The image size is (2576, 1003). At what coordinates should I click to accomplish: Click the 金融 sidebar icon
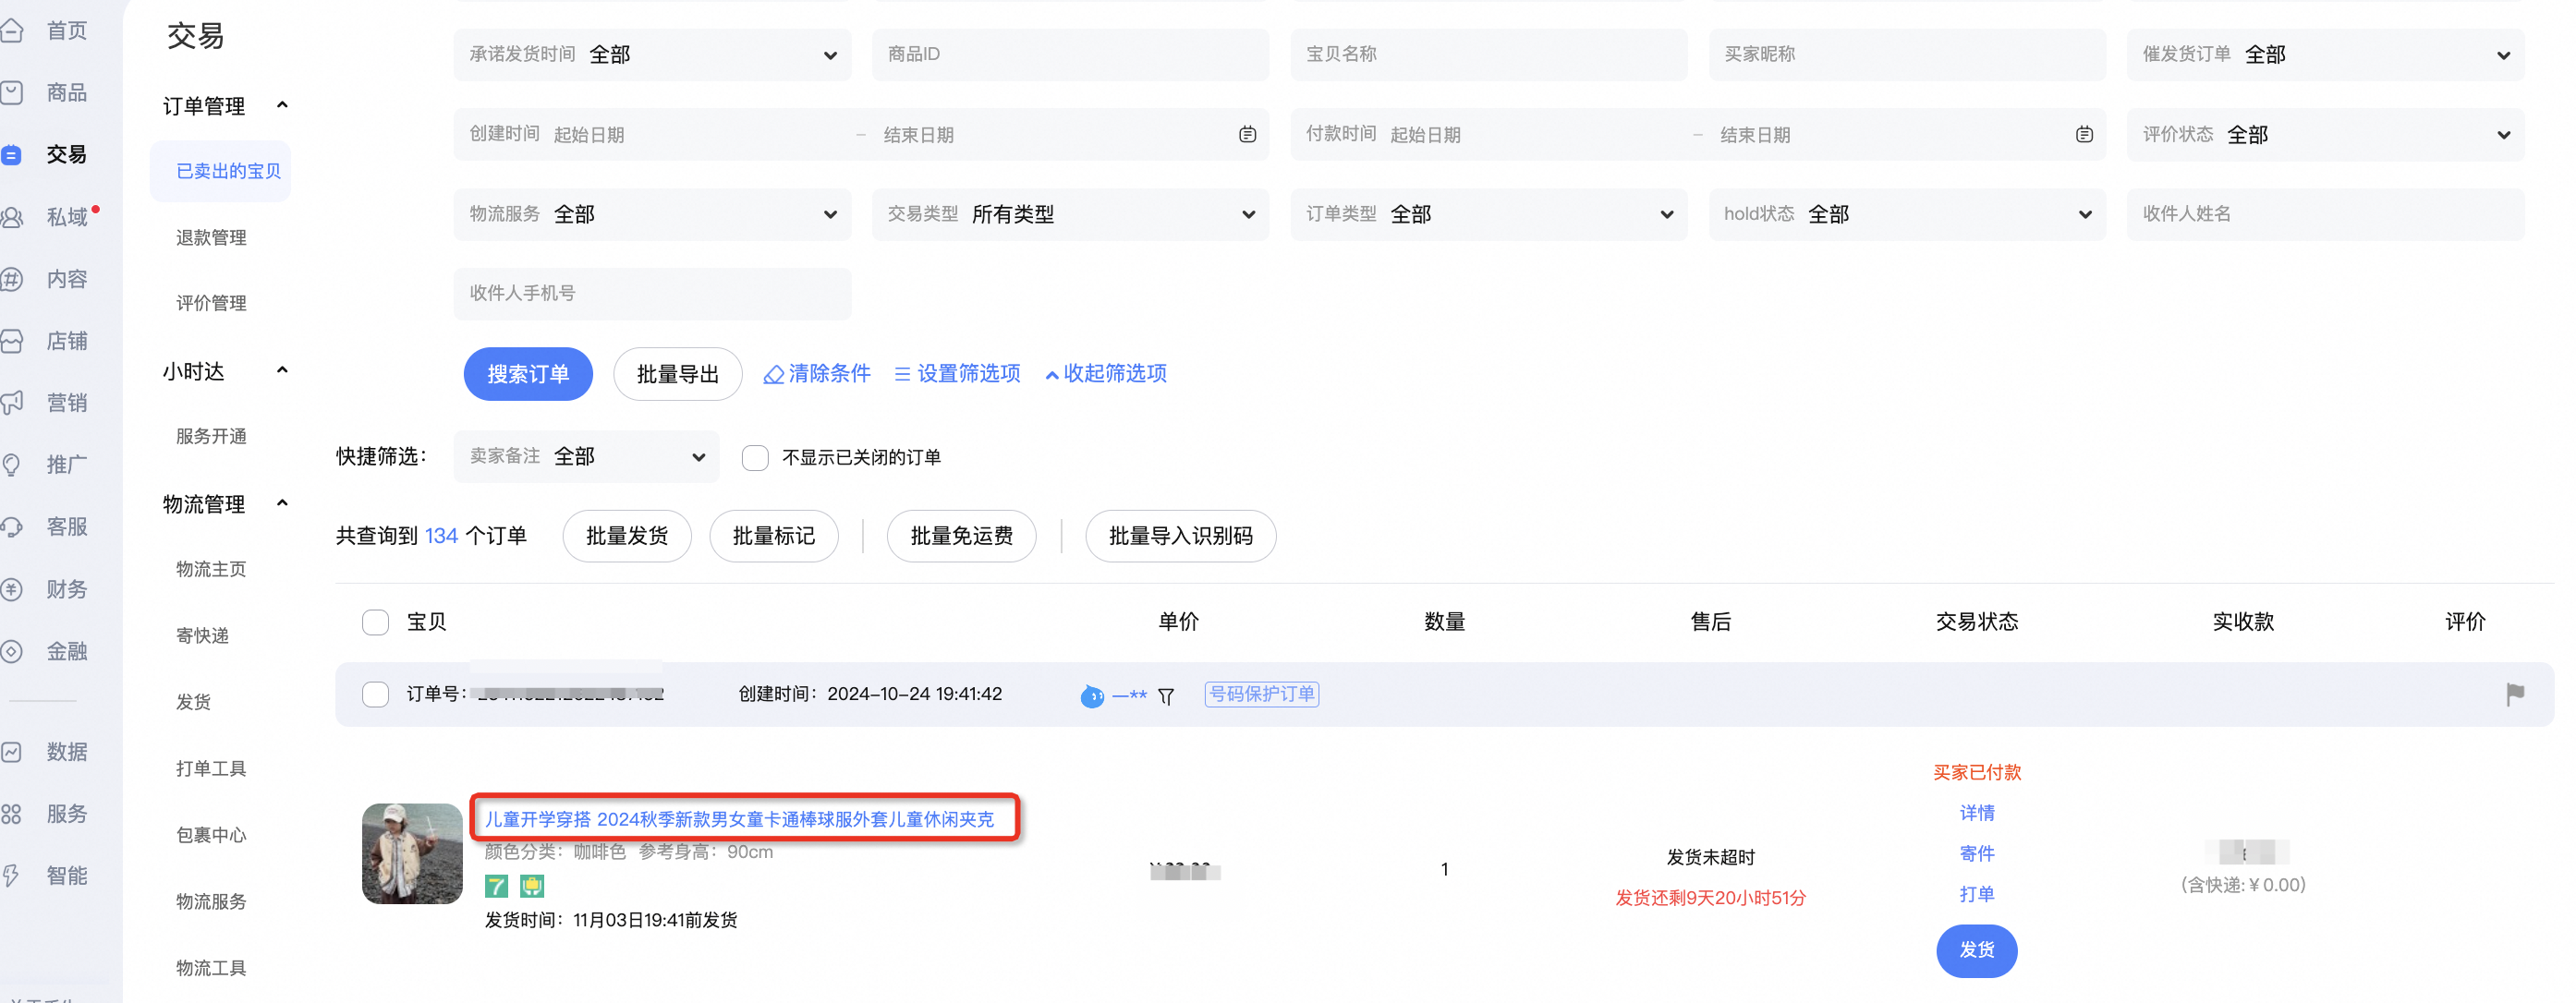[x=12, y=651]
